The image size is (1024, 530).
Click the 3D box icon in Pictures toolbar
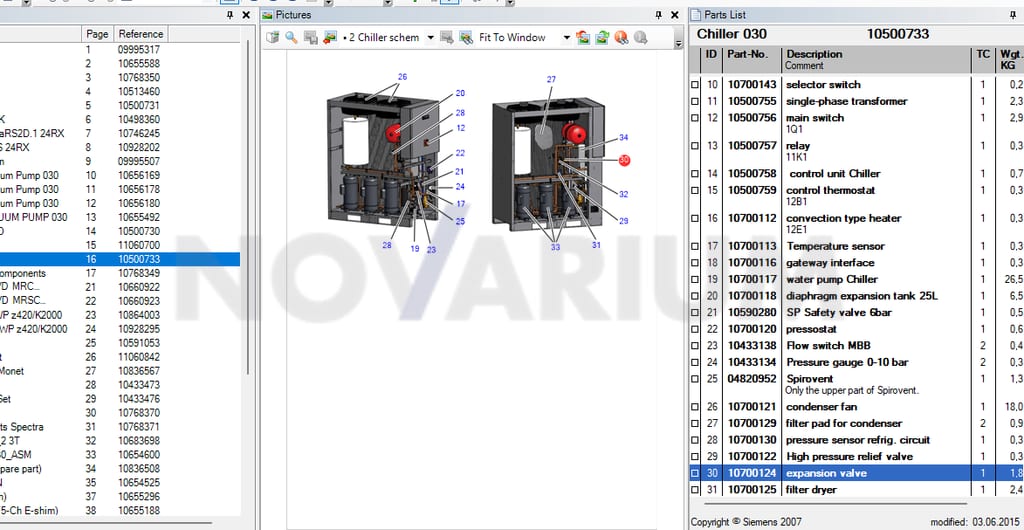pos(272,38)
